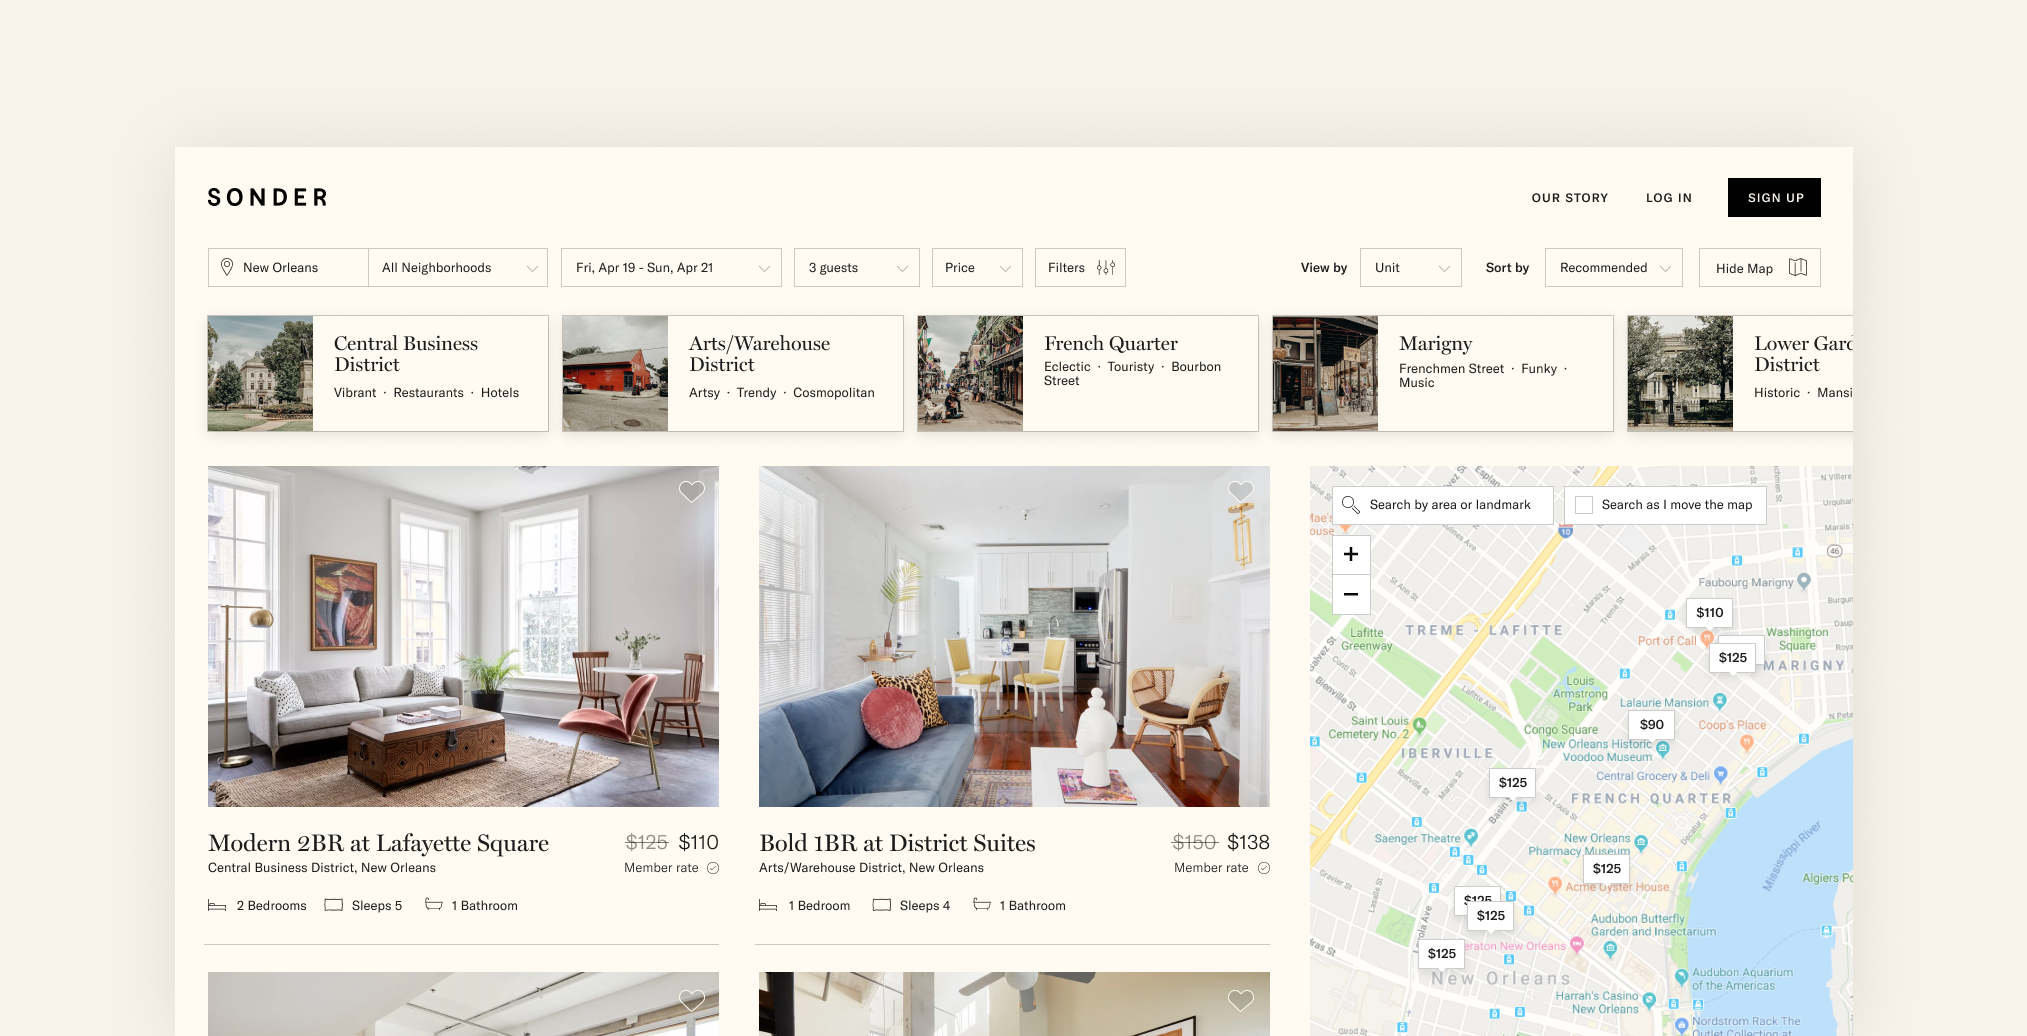This screenshot has height=1036, width=2027.
Task: Click the Marigny storefront thumbnail image
Action: click(1325, 374)
